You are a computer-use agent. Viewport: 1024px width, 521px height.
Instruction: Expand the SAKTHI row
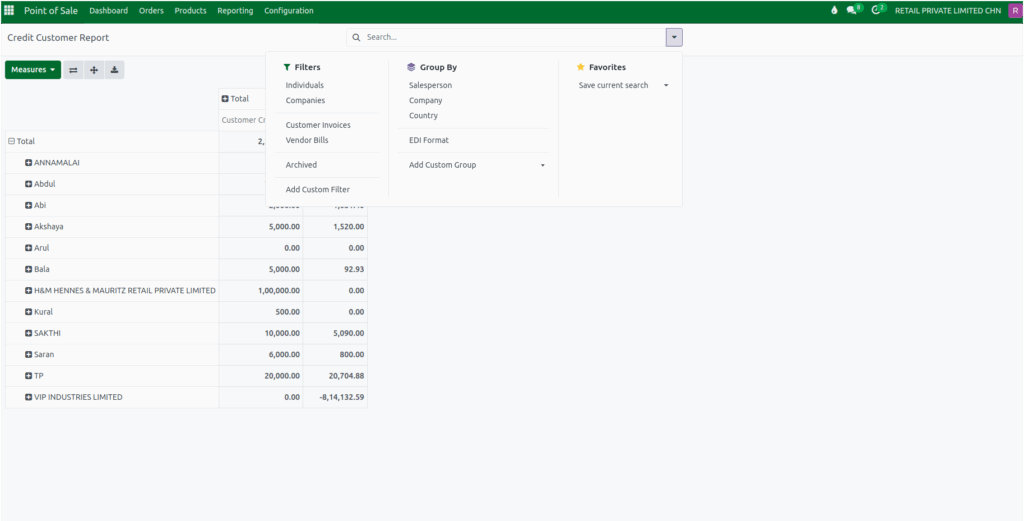coord(29,333)
